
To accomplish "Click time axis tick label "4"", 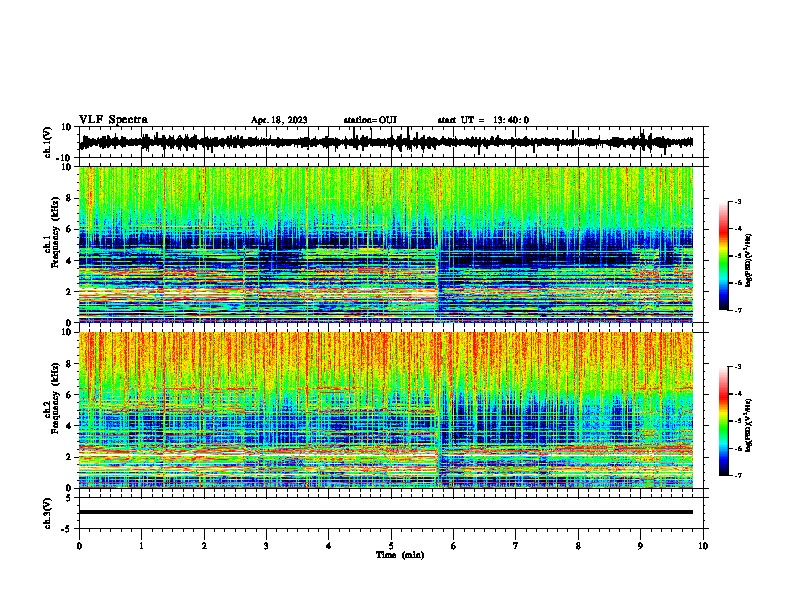I will tap(329, 546).
